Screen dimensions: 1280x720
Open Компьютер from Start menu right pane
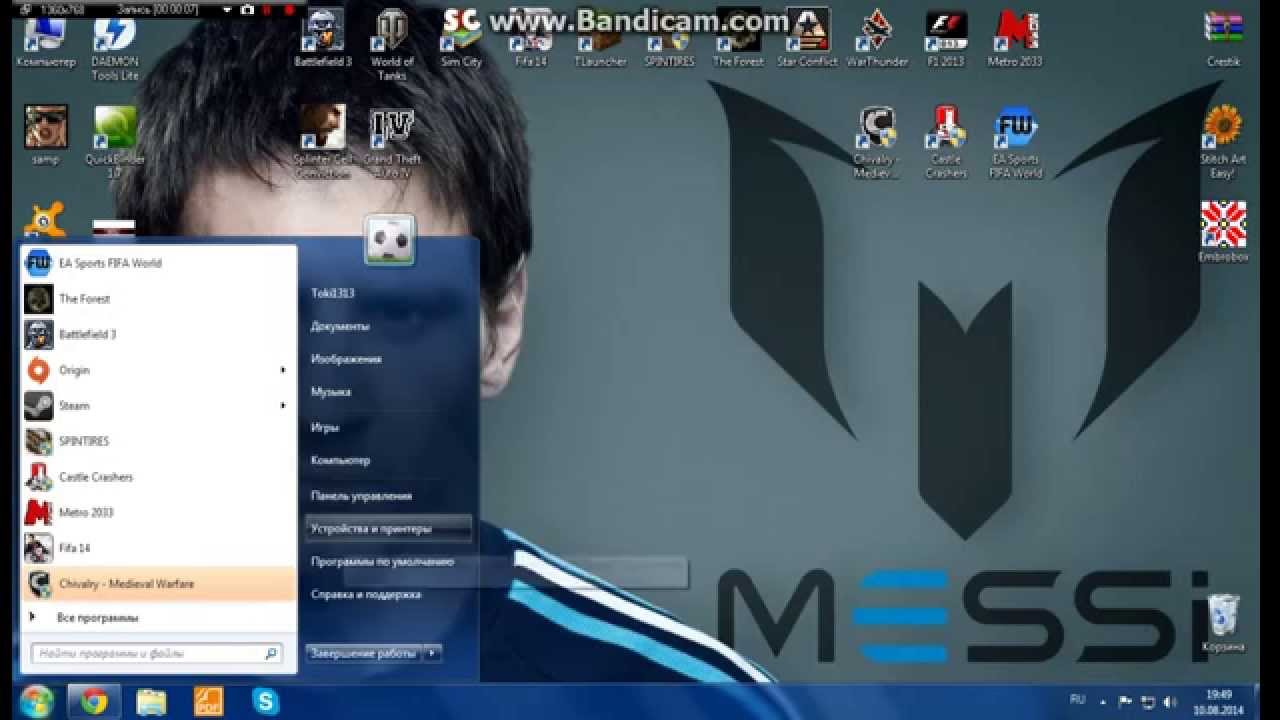coord(340,461)
